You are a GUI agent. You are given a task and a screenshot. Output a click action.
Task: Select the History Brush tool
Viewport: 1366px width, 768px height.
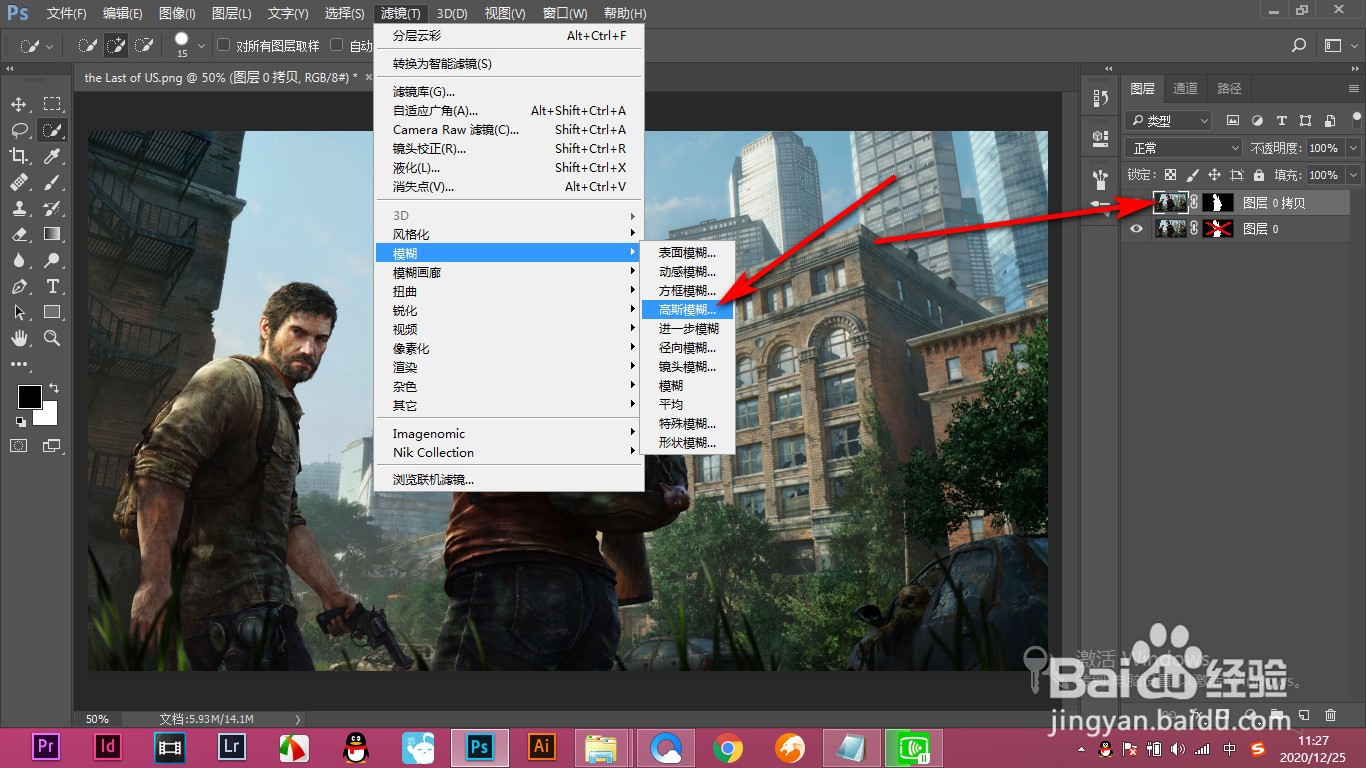pyautogui.click(x=52, y=208)
